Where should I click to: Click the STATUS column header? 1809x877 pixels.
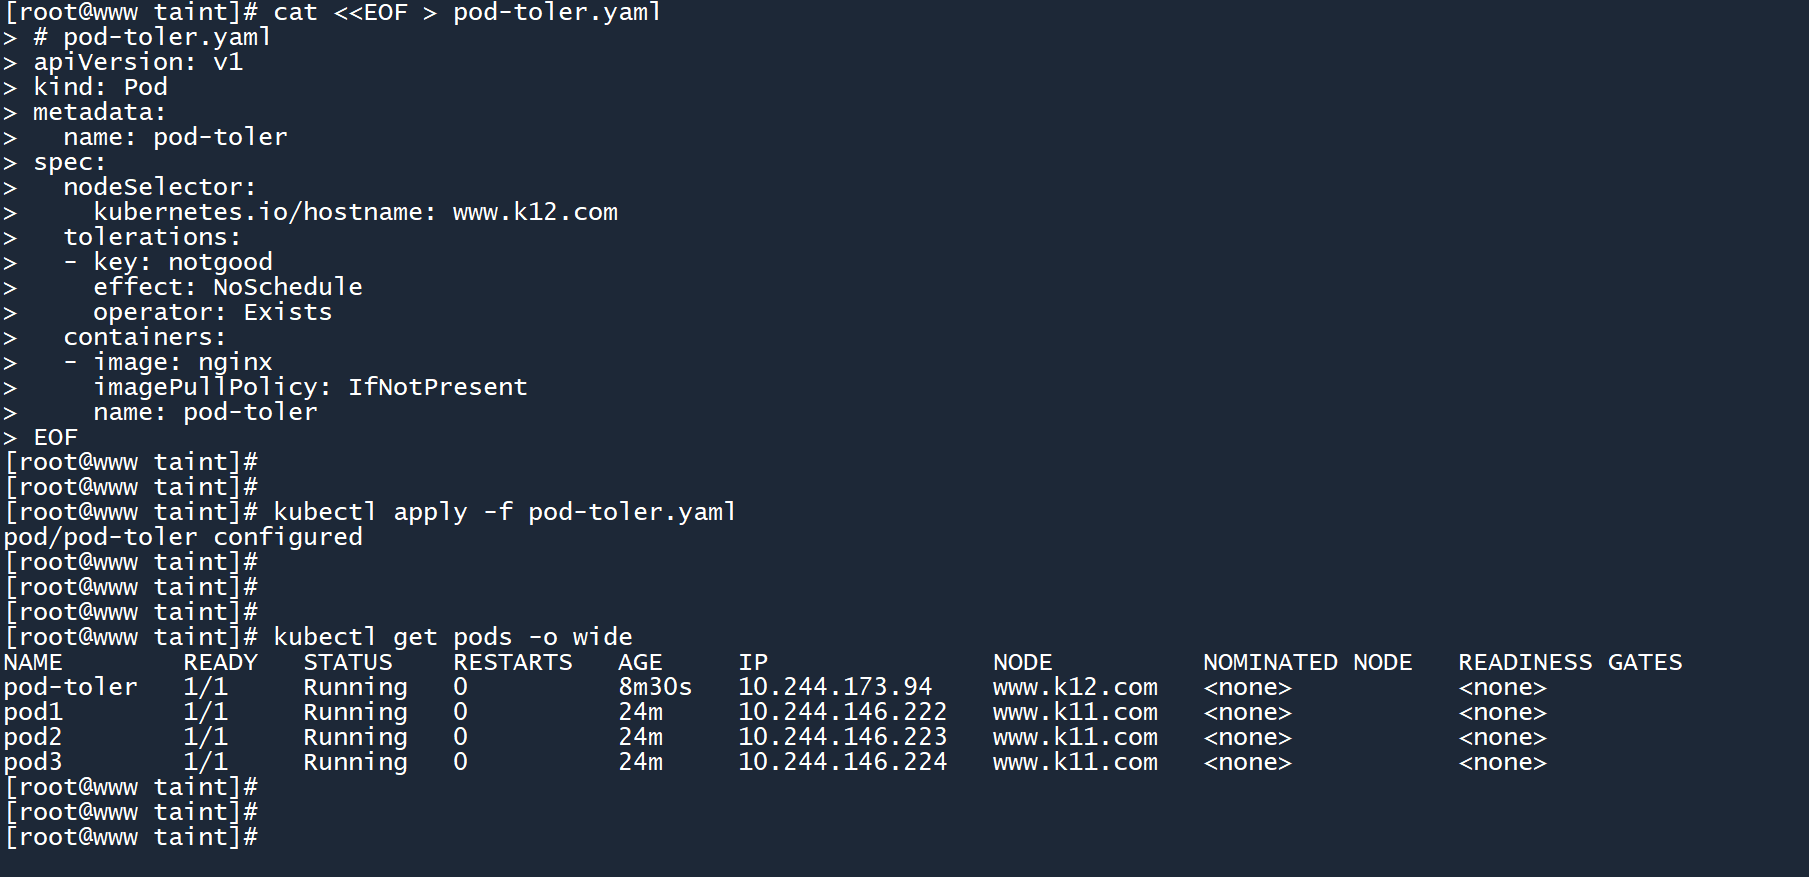(348, 663)
